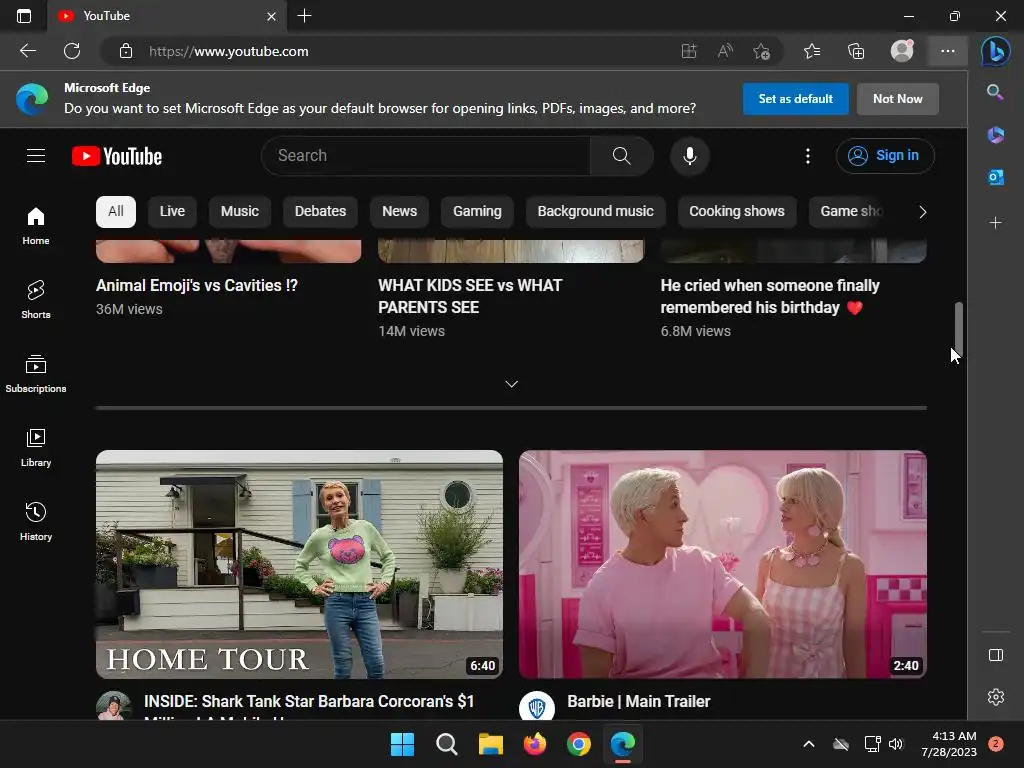Select the Gaming filter chip
Image resolution: width=1024 pixels, height=768 pixels.
point(477,212)
